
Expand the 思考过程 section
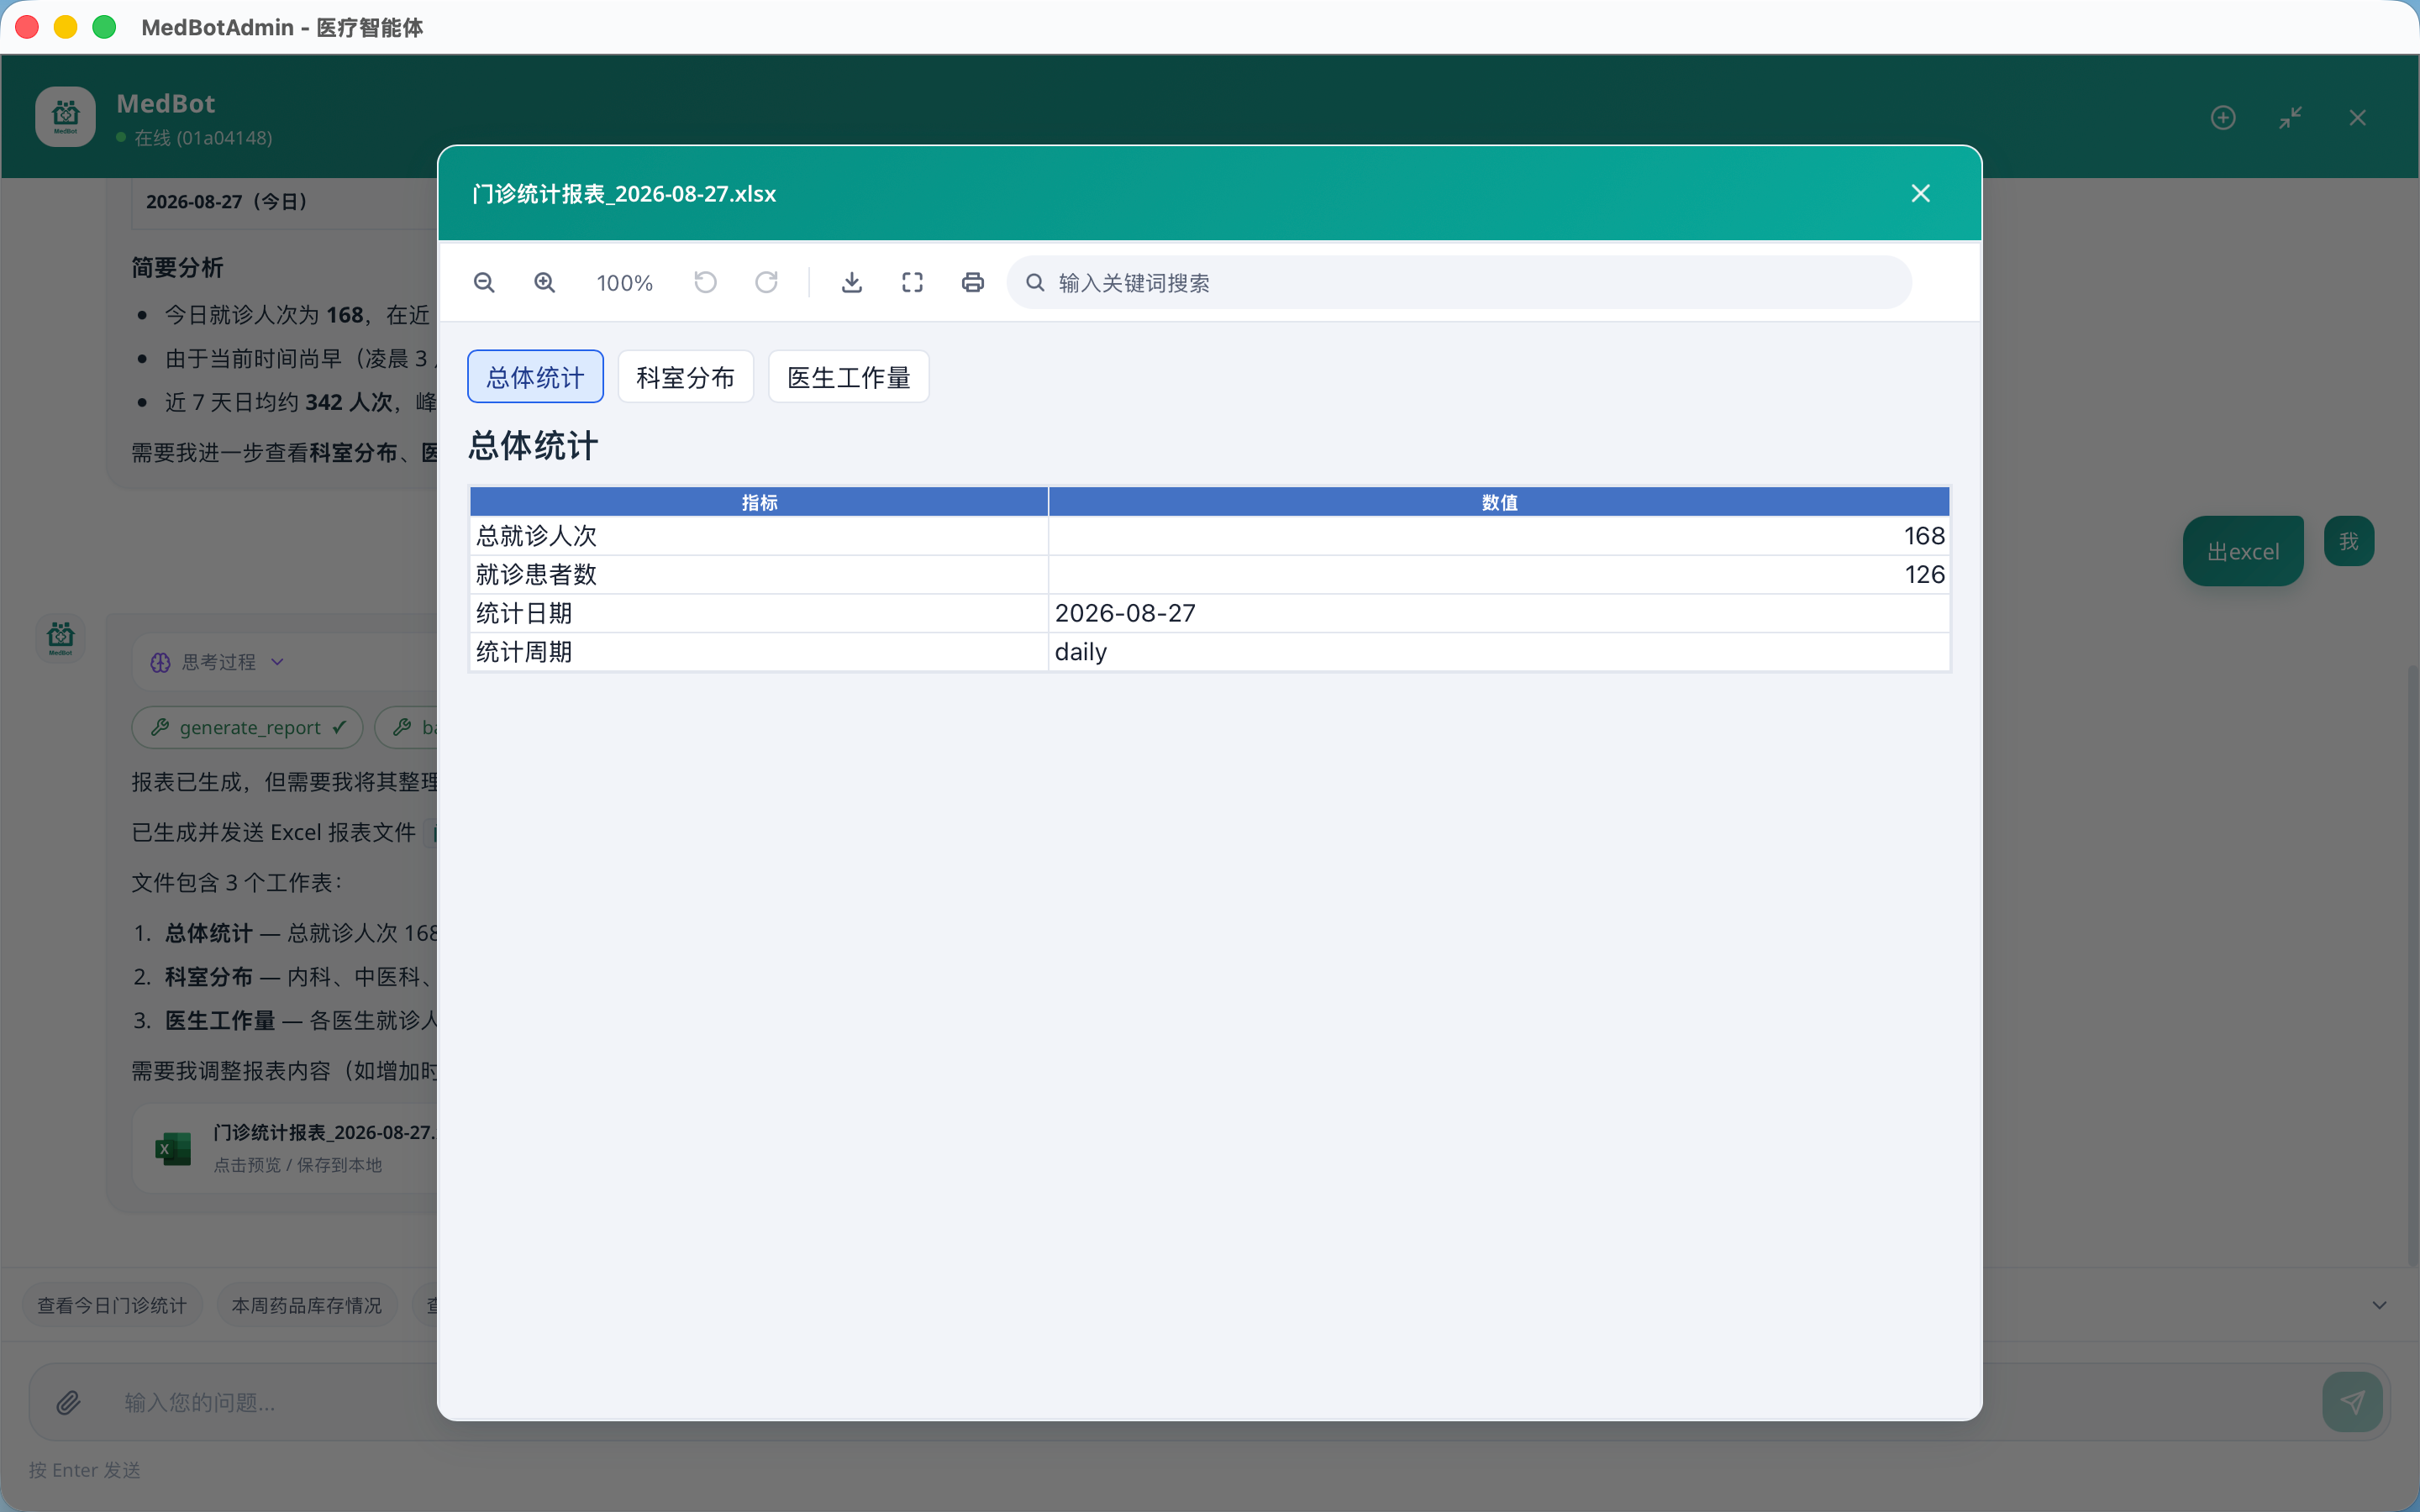point(218,662)
